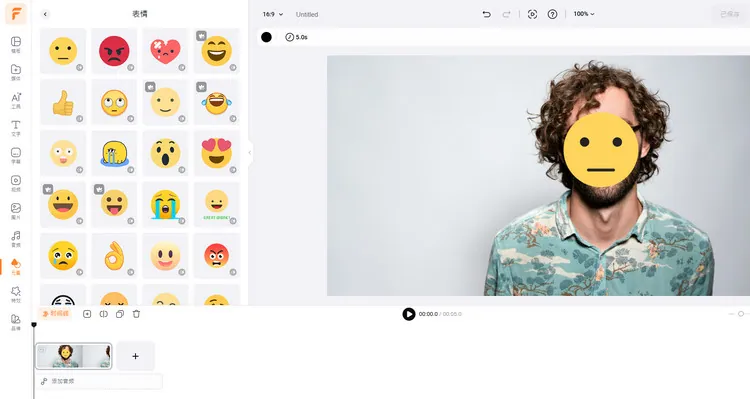Add the bandaged broken heart sticker

(x=165, y=51)
